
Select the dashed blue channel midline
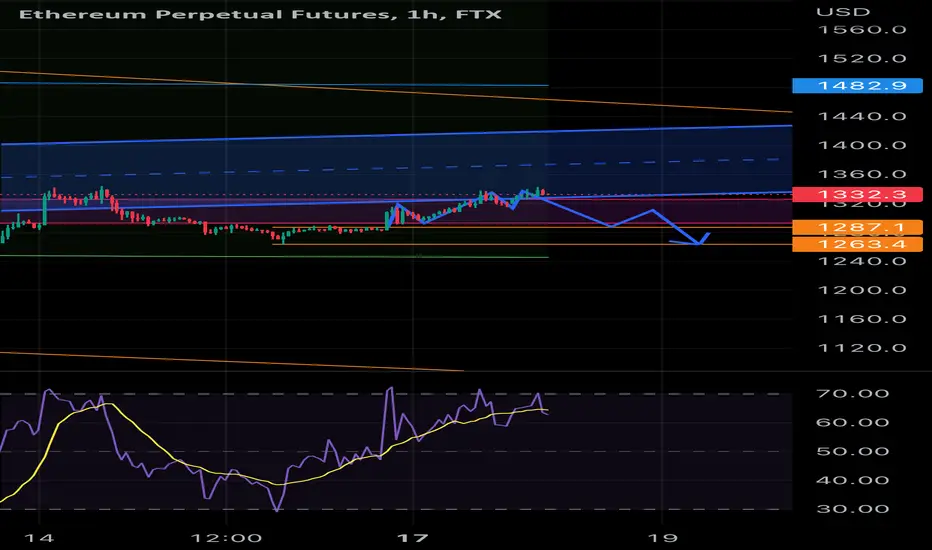pos(392,168)
